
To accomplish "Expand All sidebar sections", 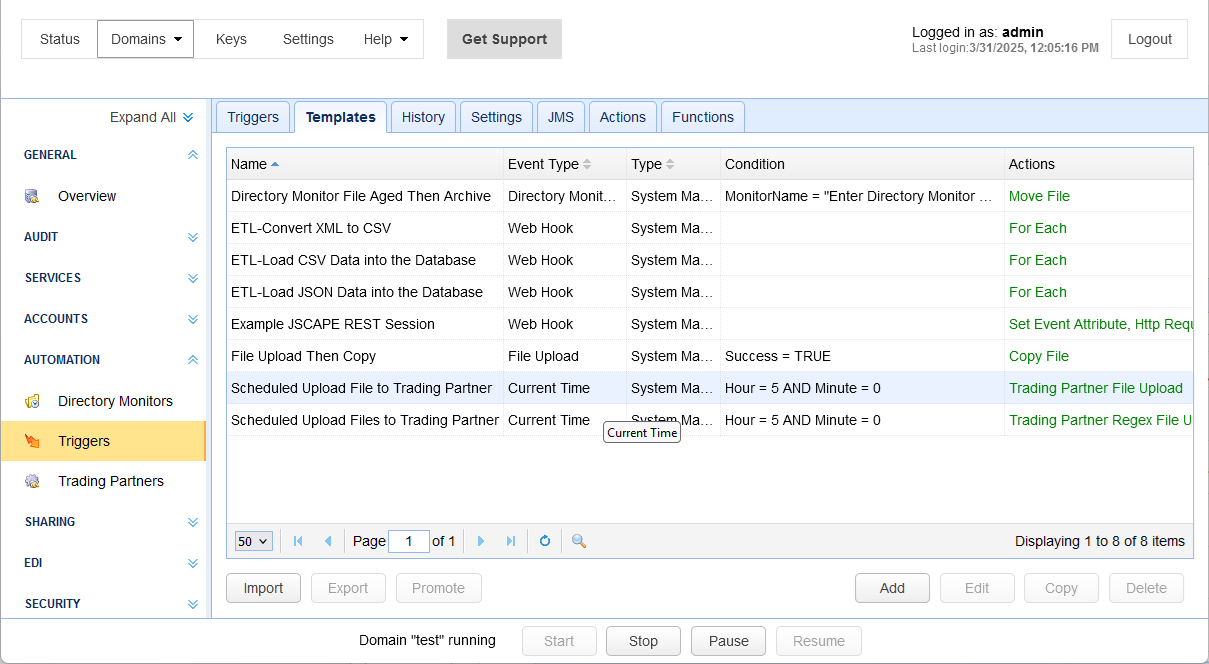I will [152, 117].
